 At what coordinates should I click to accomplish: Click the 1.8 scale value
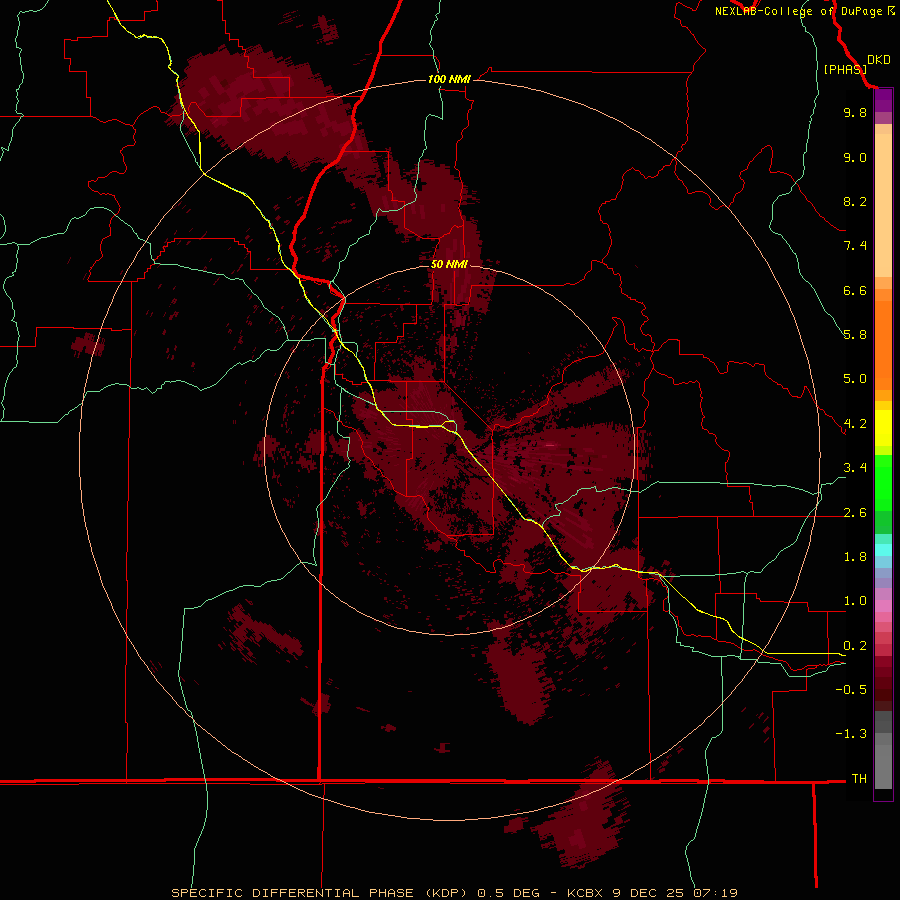855,557
